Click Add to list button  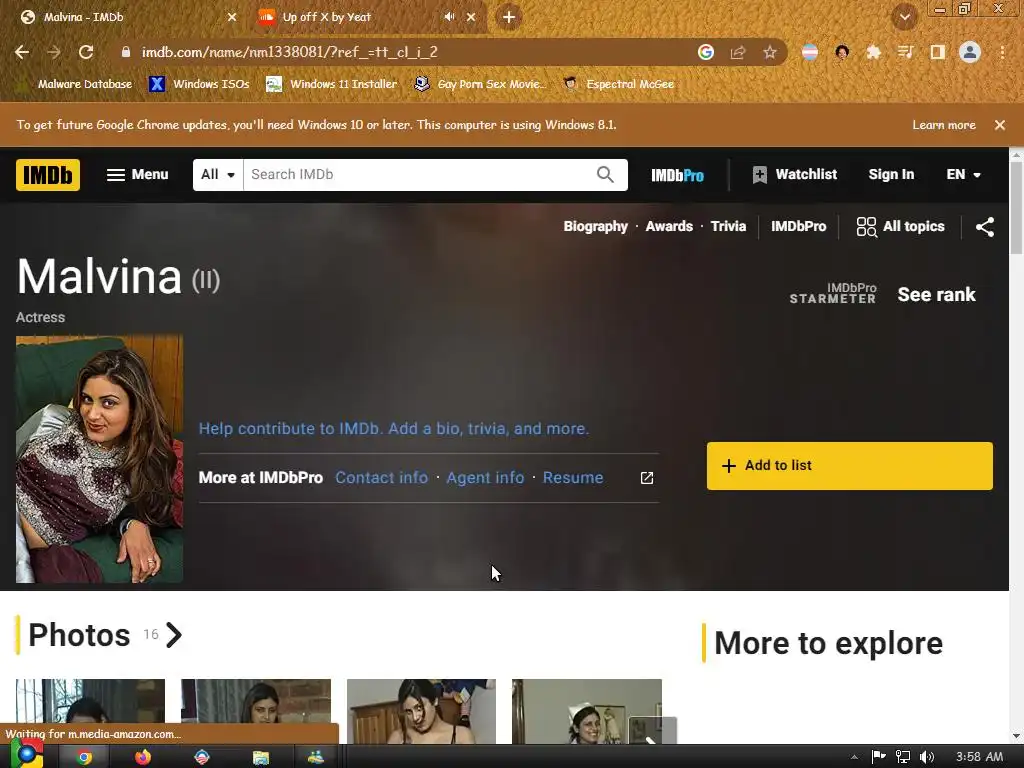coord(850,466)
